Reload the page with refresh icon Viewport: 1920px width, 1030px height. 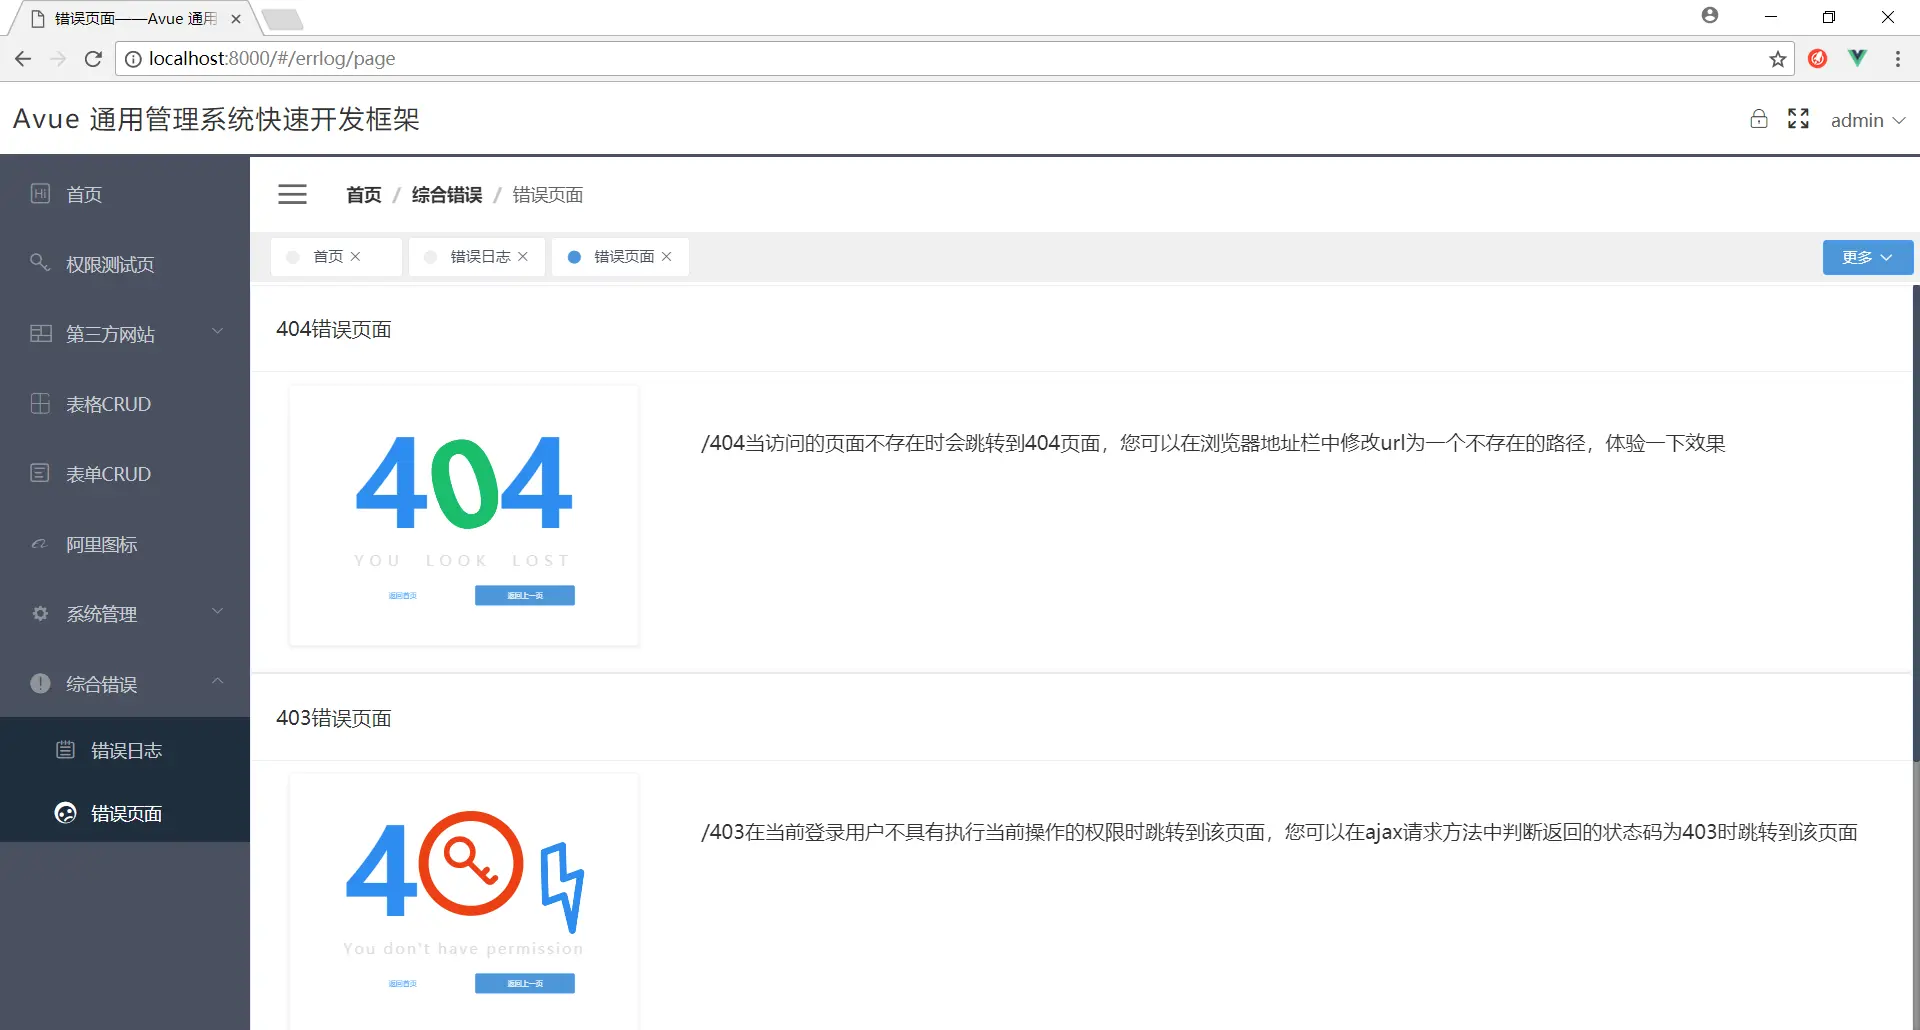click(x=93, y=59)
